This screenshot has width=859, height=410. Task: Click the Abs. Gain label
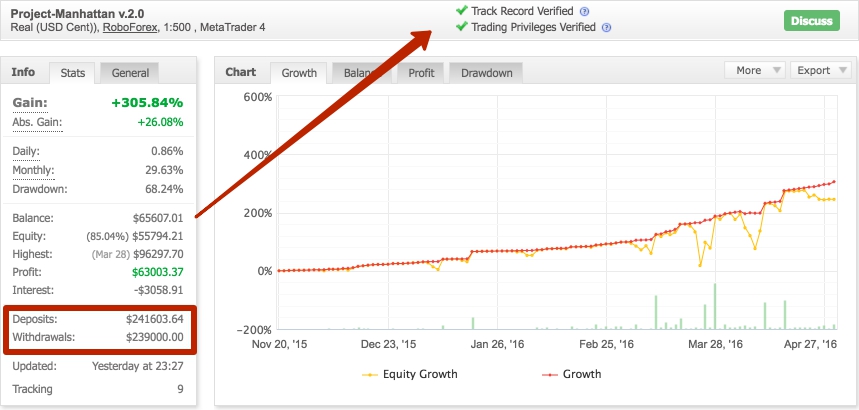point(37,122)
